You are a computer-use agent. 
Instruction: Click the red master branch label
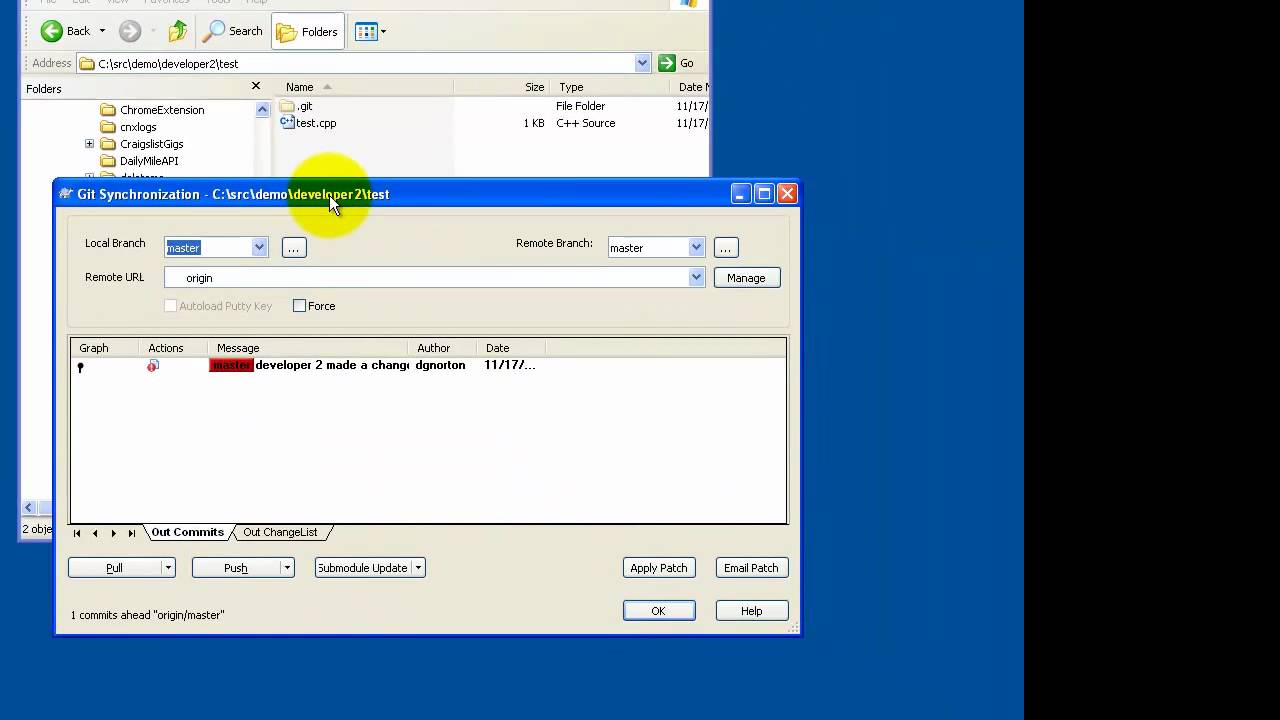231,365
